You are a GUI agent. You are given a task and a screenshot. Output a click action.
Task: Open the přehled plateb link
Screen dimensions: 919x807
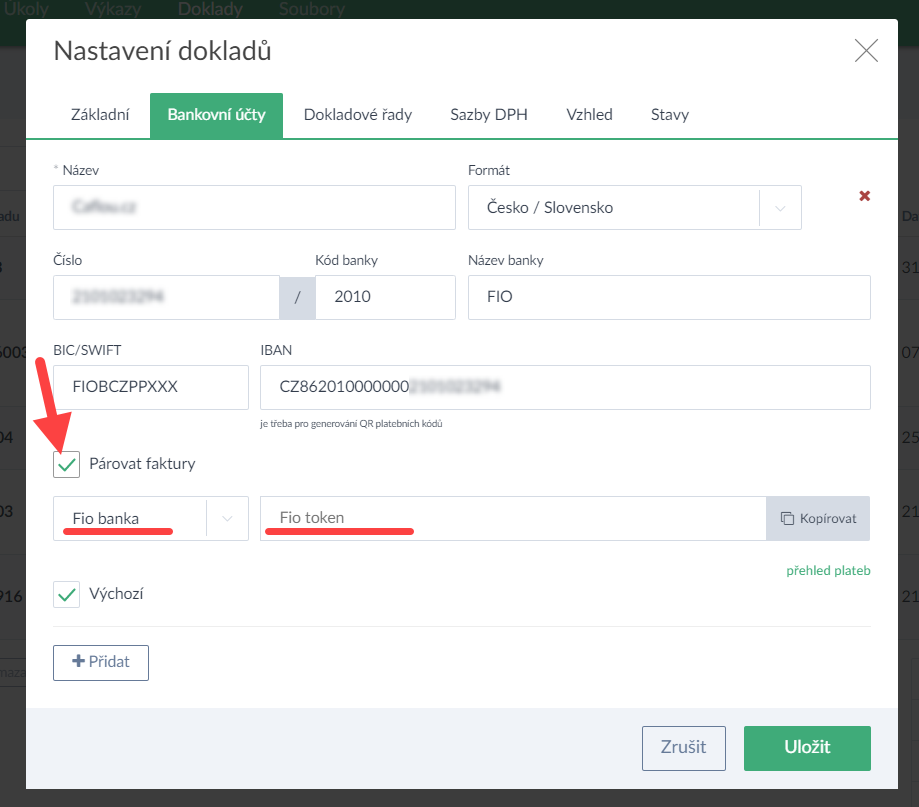pos(828,571)
